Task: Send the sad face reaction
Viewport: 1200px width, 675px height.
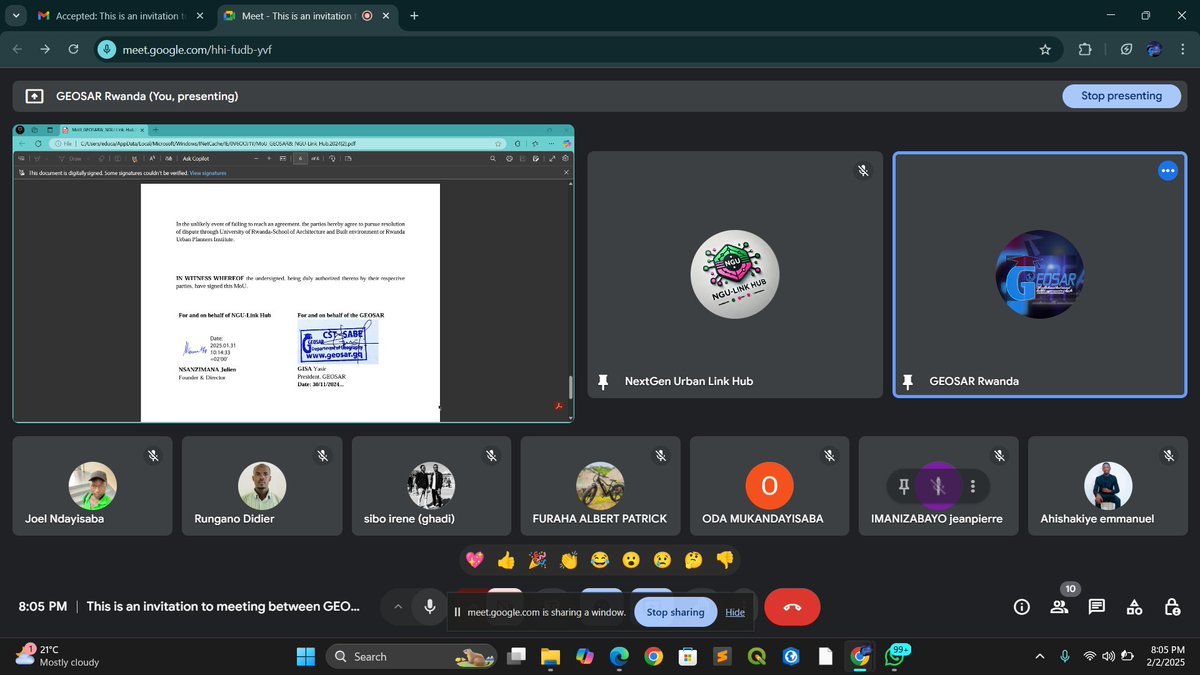Action: [x=662, y=560]
